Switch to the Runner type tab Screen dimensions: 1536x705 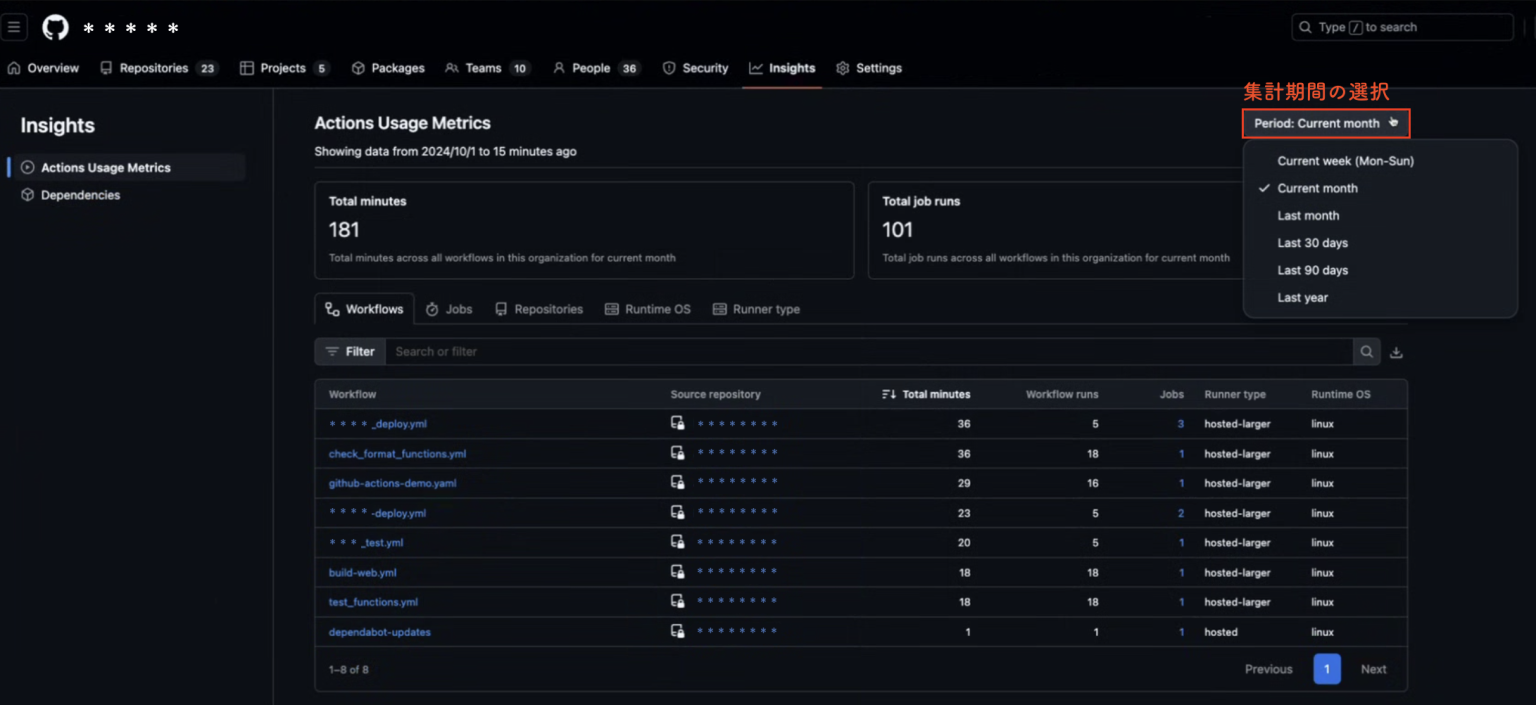756,310
